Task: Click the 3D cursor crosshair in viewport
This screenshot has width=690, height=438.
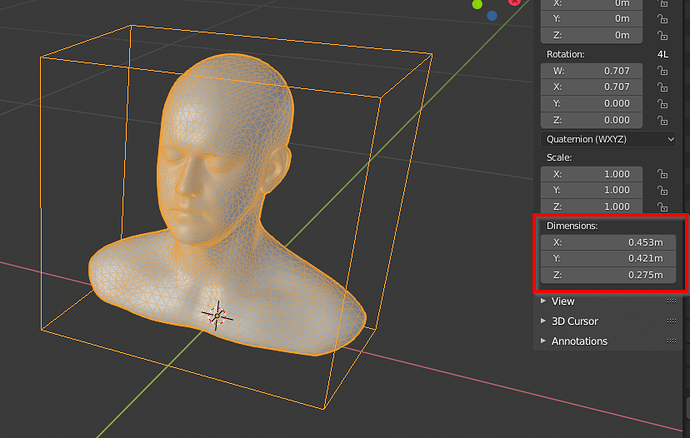Action: tap(217, 315)
